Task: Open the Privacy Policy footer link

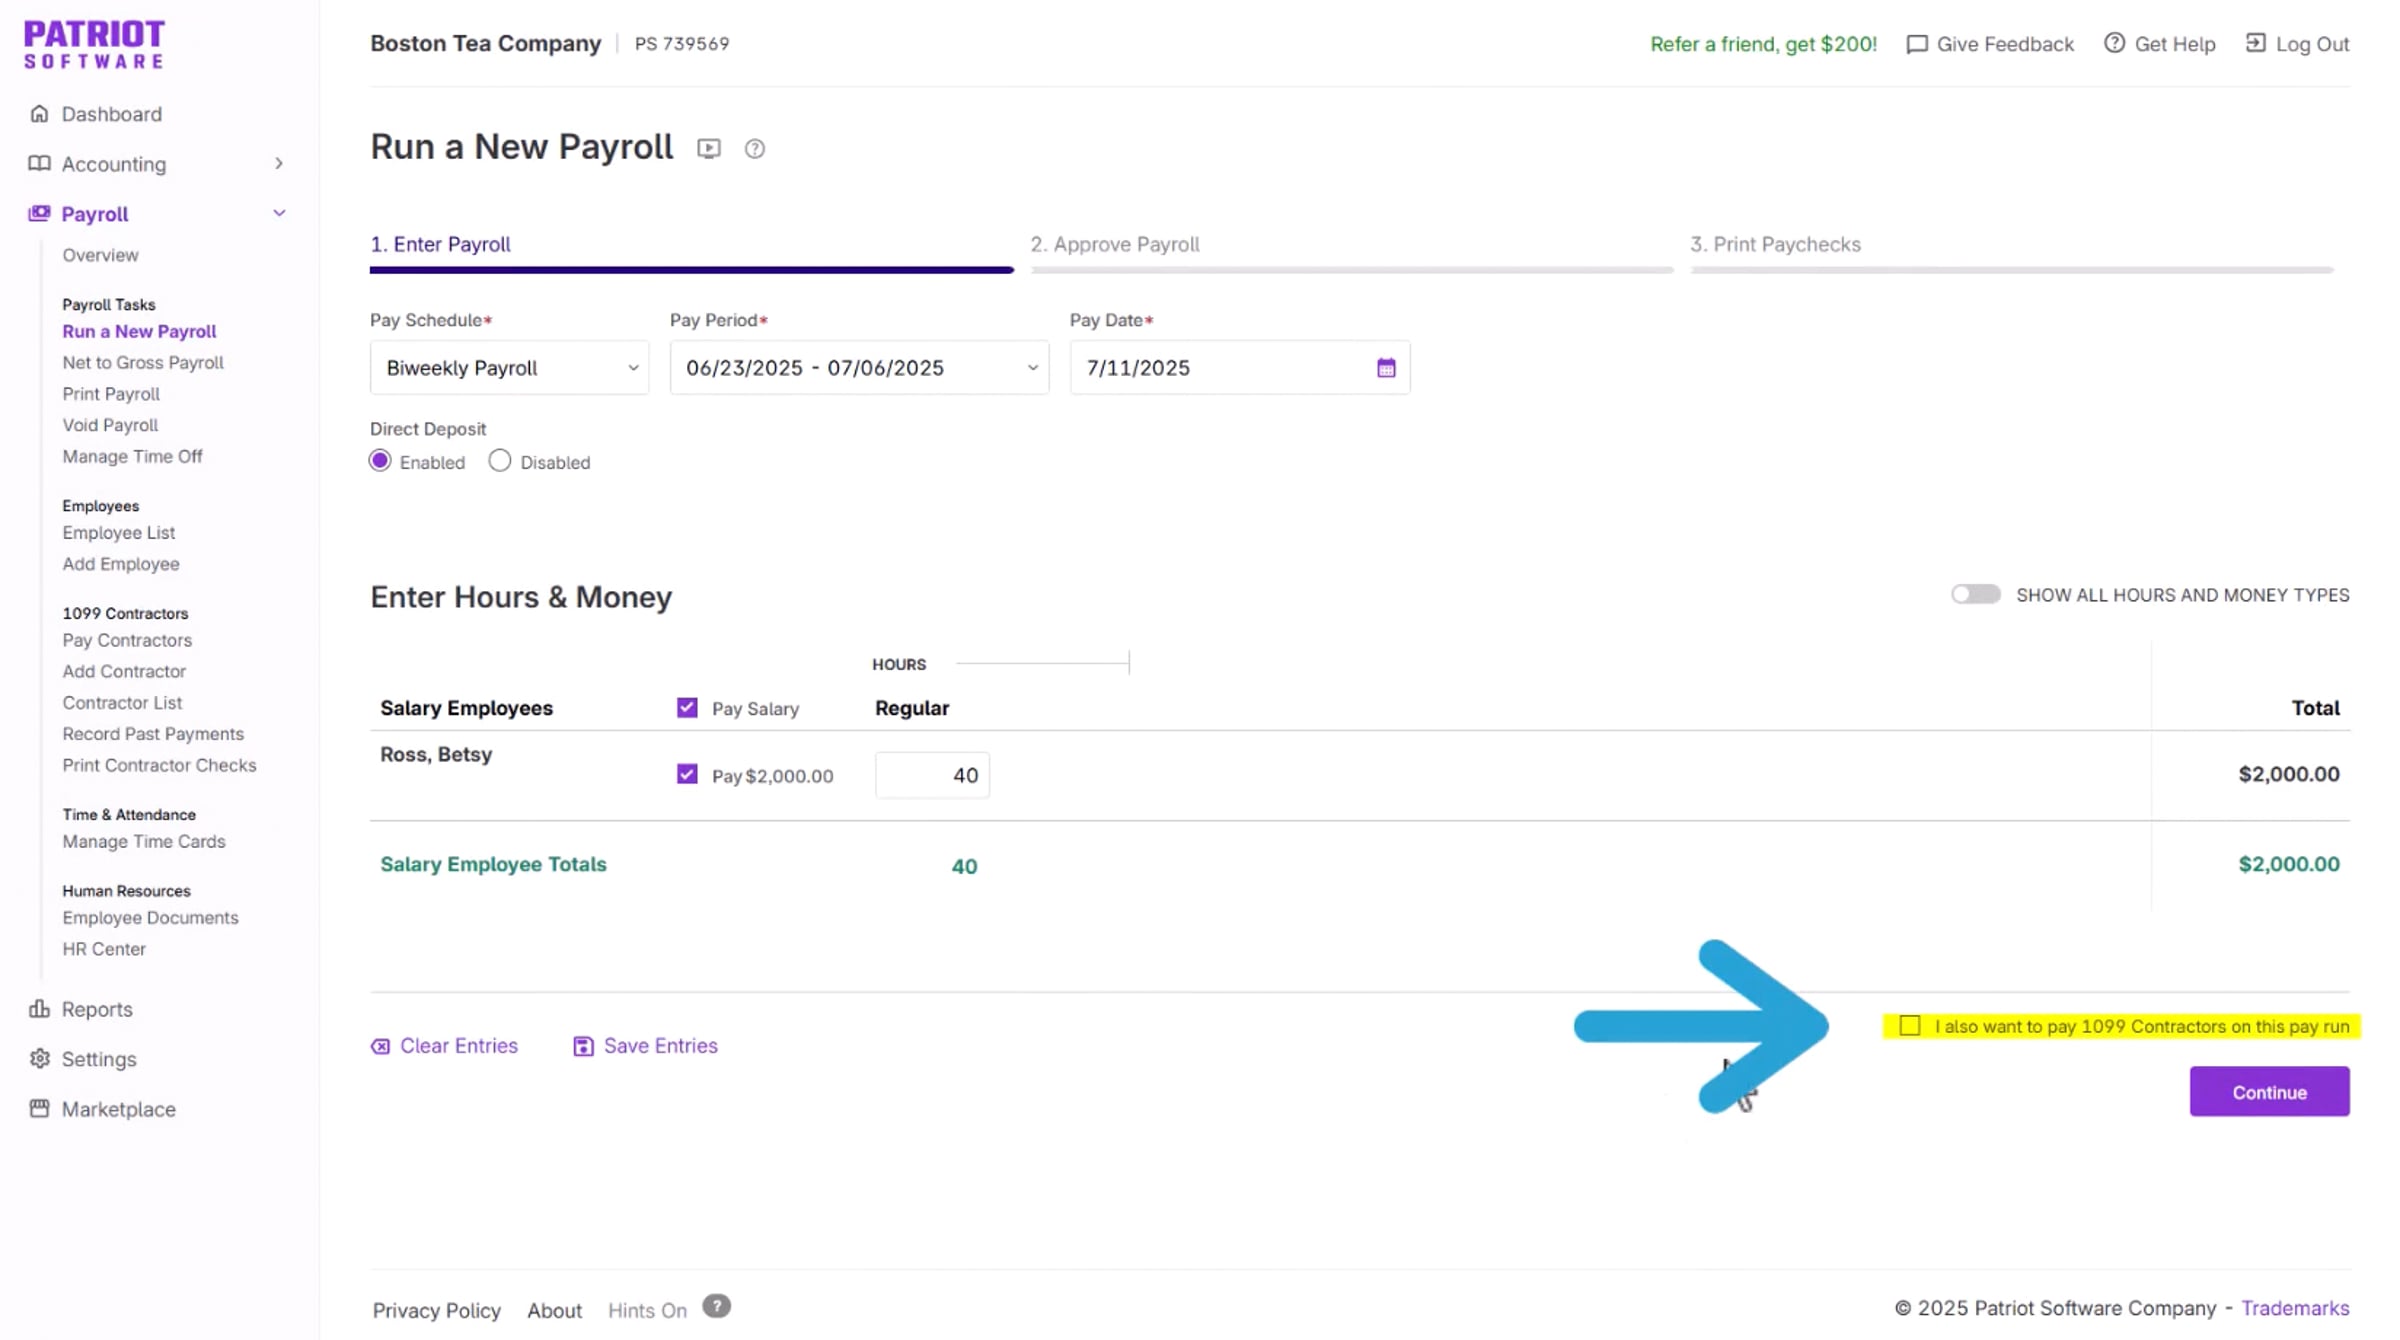Action: point(437,1310)
